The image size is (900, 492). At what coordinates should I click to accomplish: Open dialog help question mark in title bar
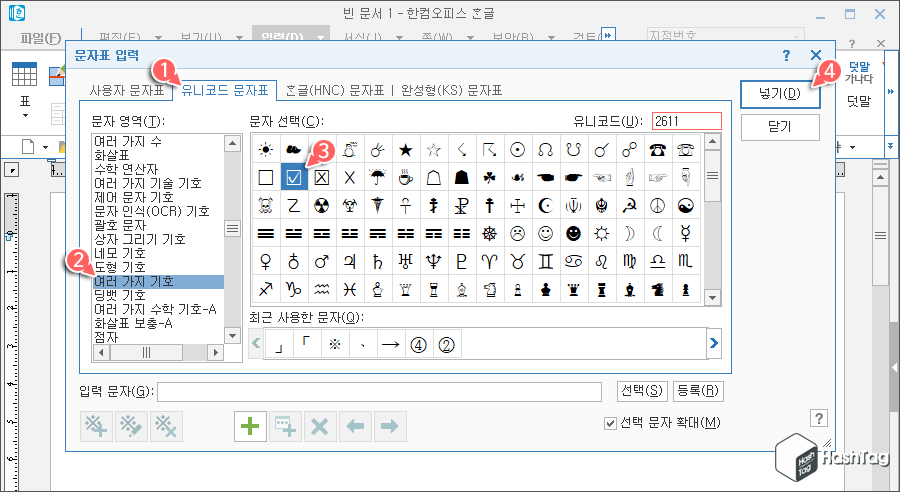tap(786, 55)
